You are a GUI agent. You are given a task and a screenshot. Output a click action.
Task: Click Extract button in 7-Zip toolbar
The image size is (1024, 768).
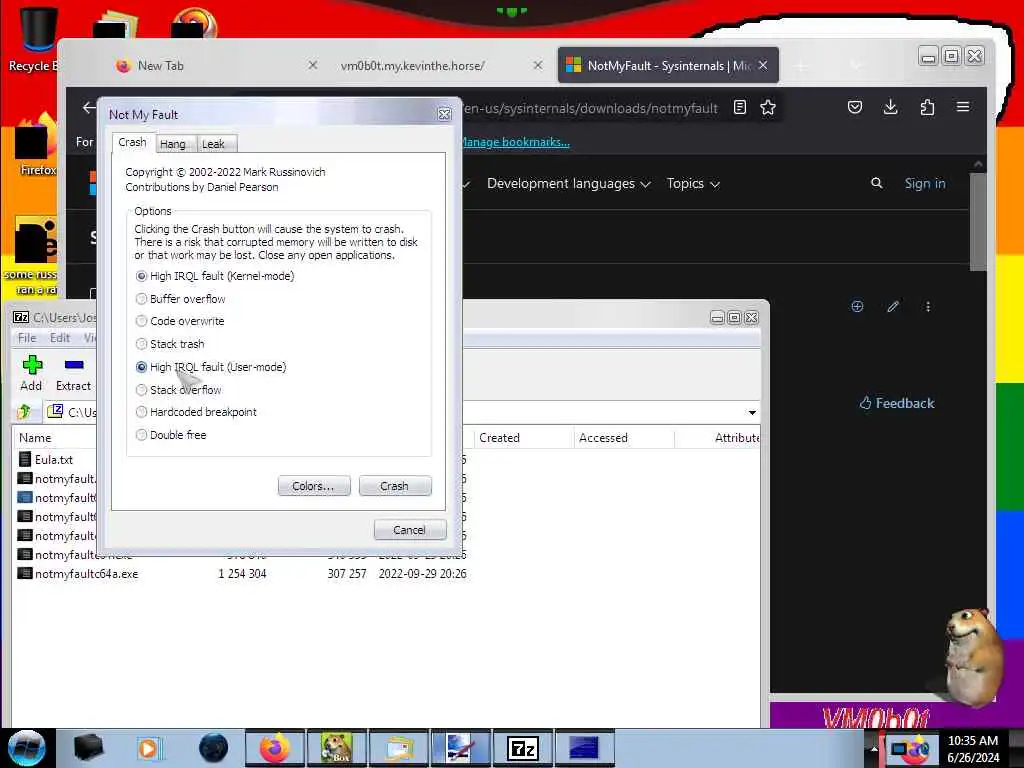pos(74,373)
